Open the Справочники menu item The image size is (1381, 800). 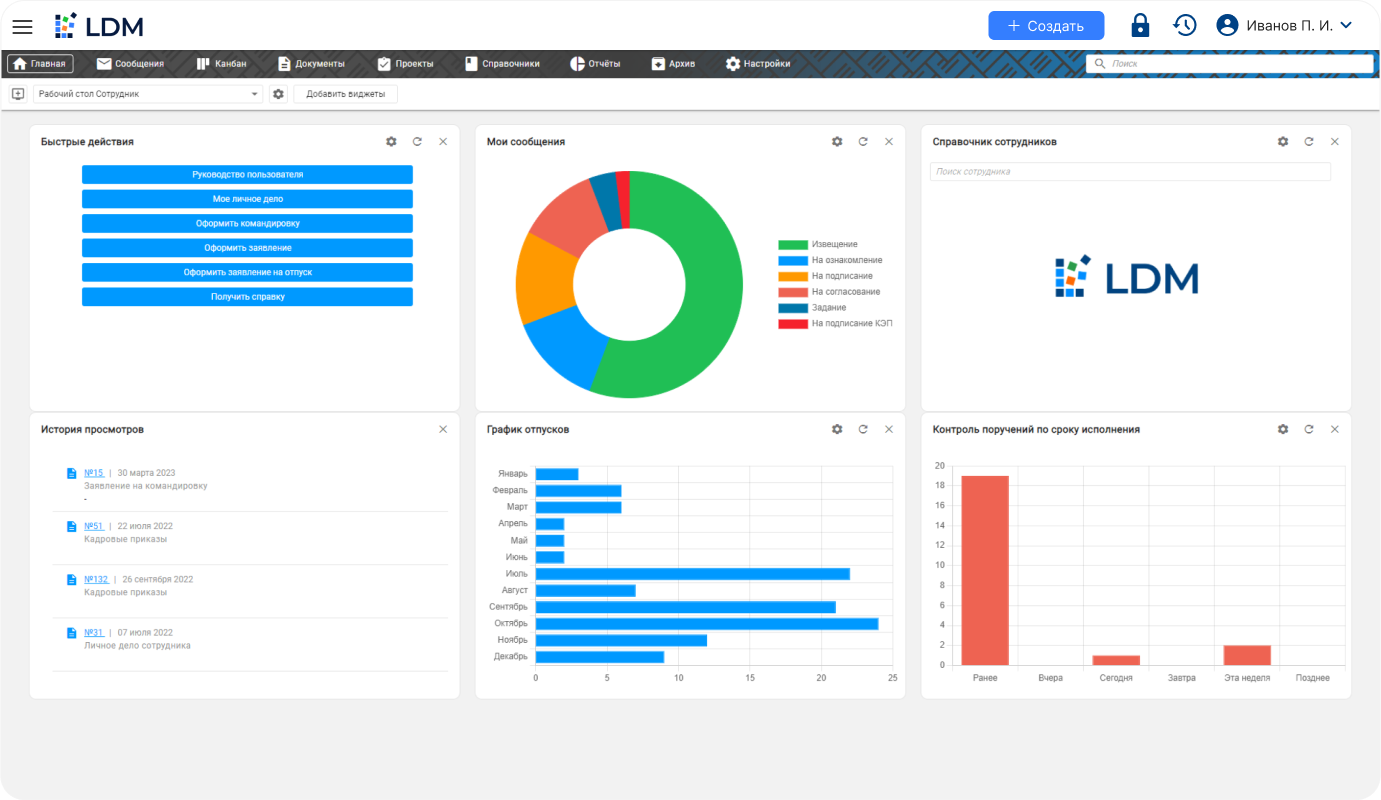coord(502,64)
